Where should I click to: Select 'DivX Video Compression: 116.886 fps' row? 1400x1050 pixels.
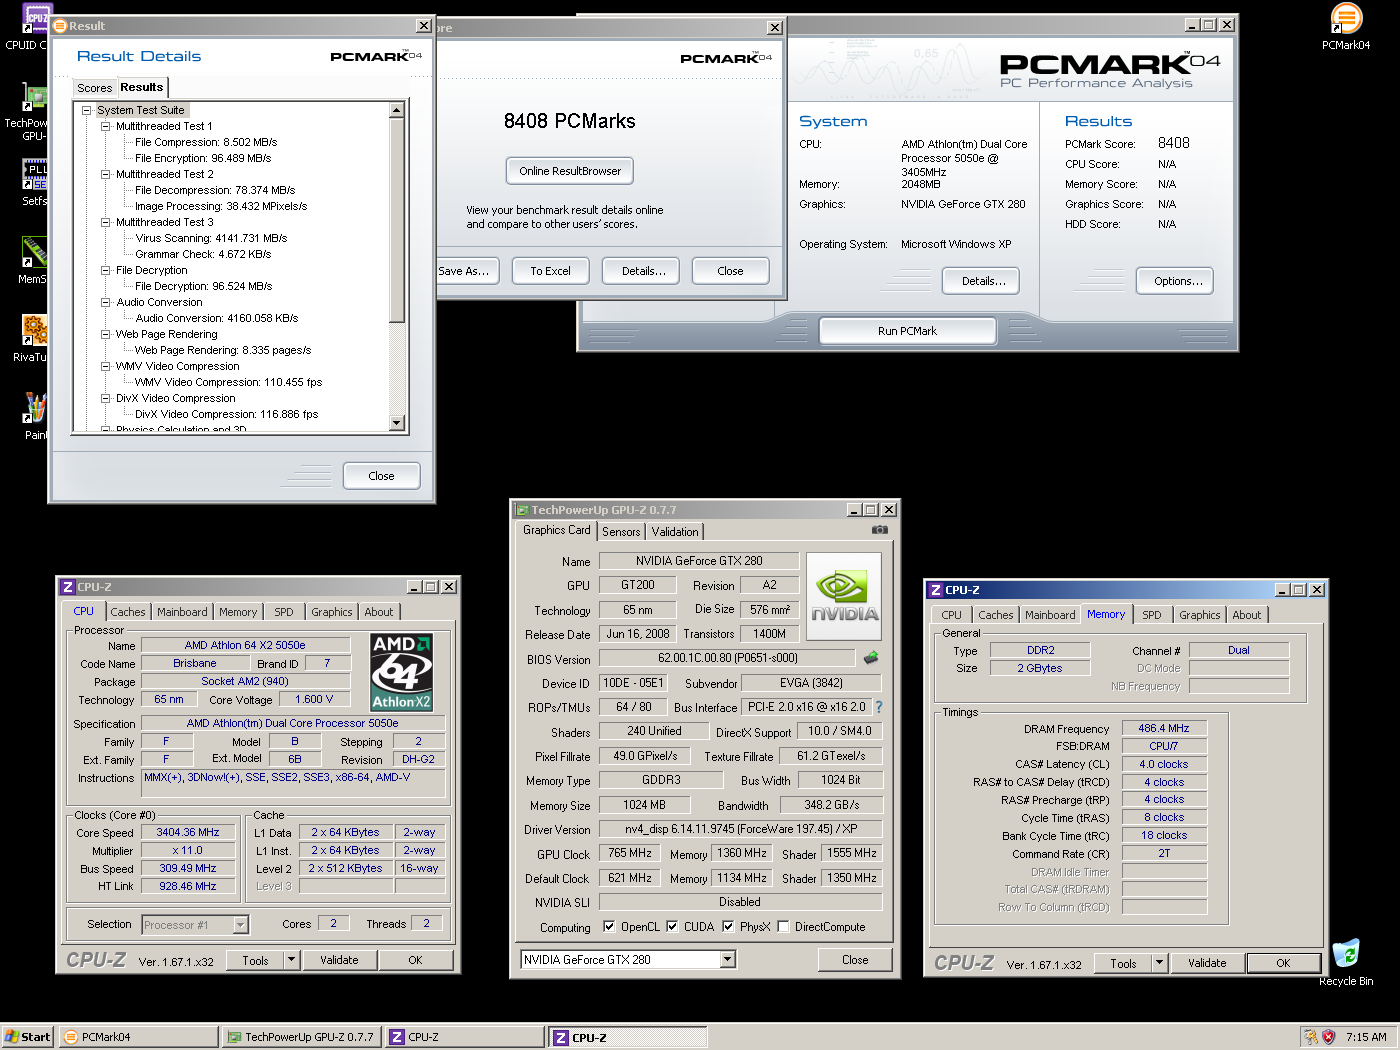click(226, 414)
